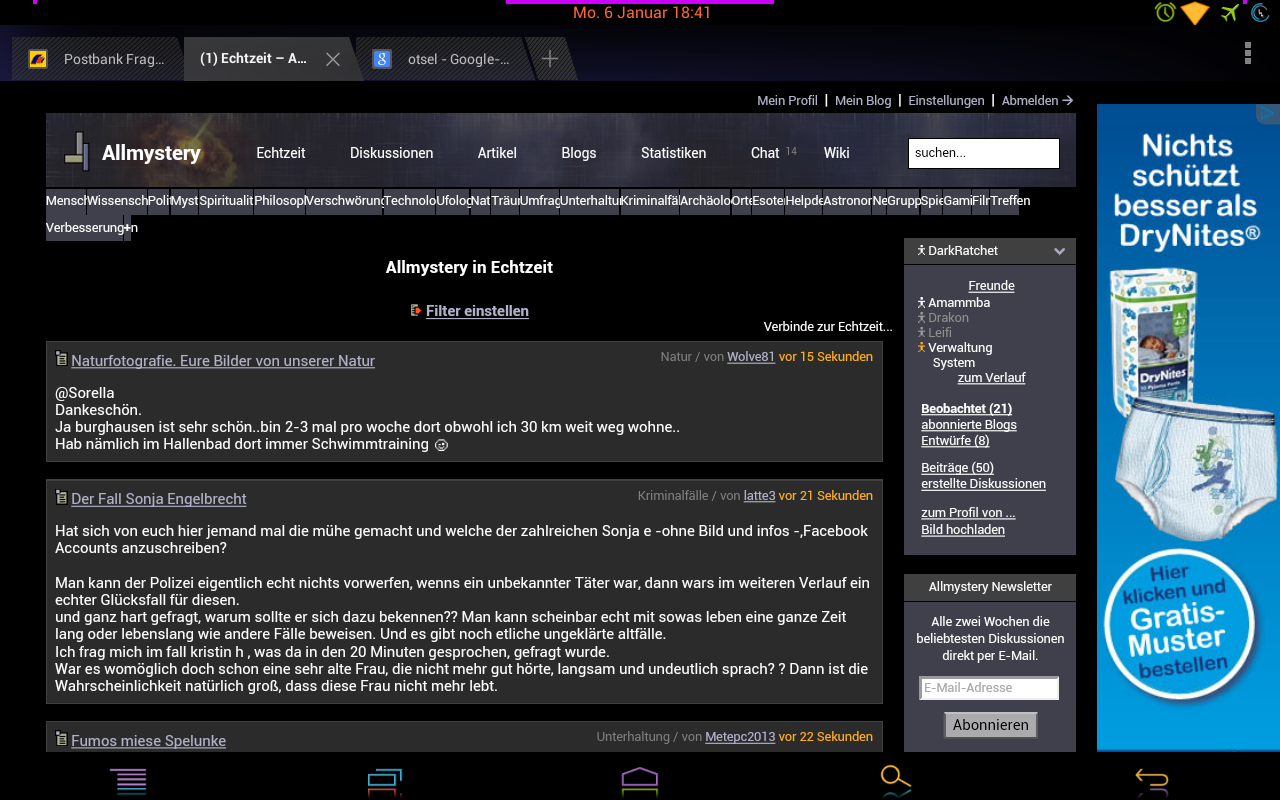Click Bild hochladen link
Viewport: 1280px width, 800px height.
click(x=963, y=530)
